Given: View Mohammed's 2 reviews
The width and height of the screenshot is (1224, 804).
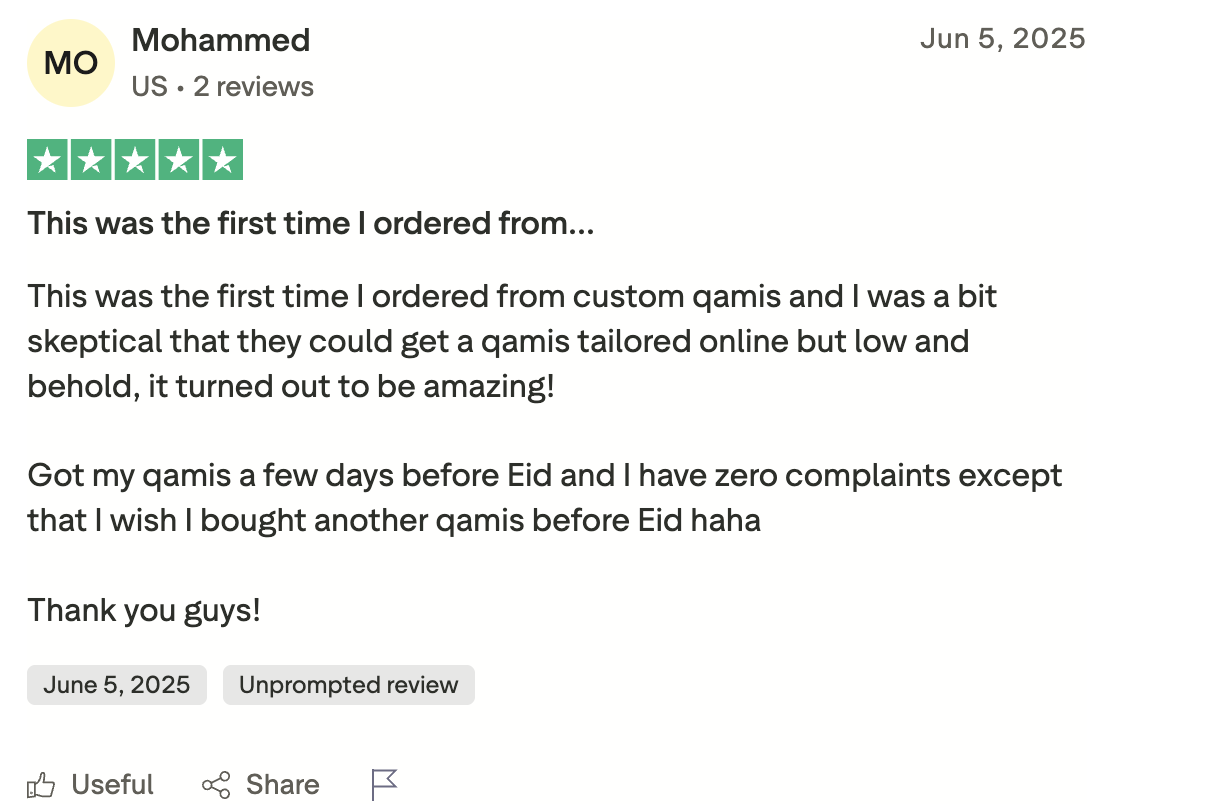Looking at the screenshot, I should (x=253, y=87).
